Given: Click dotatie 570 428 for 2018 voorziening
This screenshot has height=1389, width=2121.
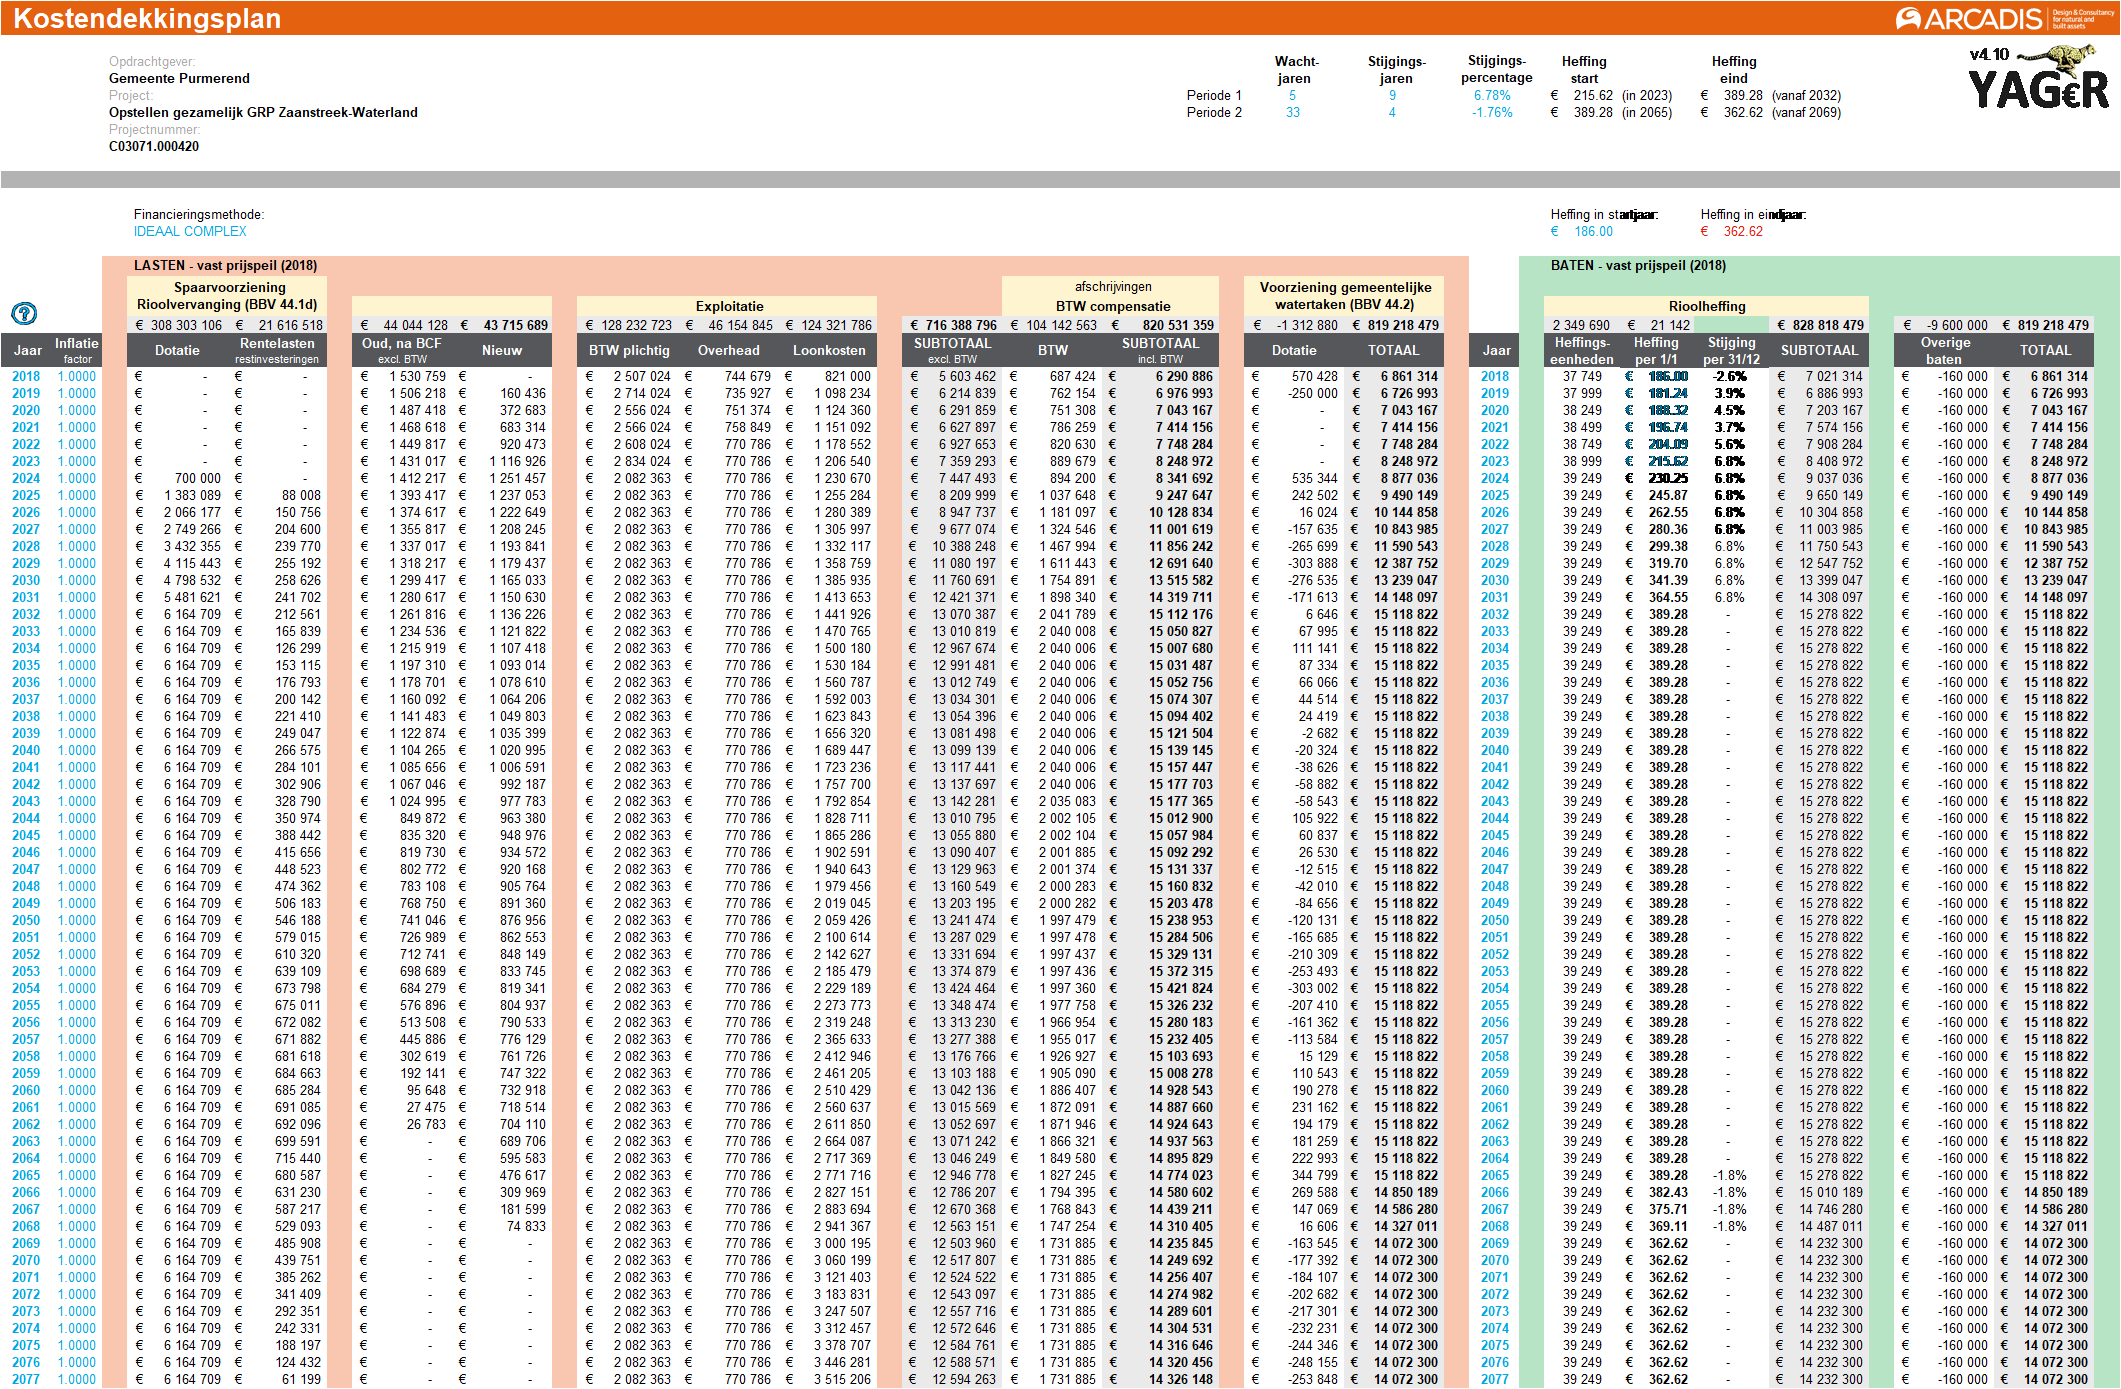Looking at the screenshot, I should [1314, 376].
